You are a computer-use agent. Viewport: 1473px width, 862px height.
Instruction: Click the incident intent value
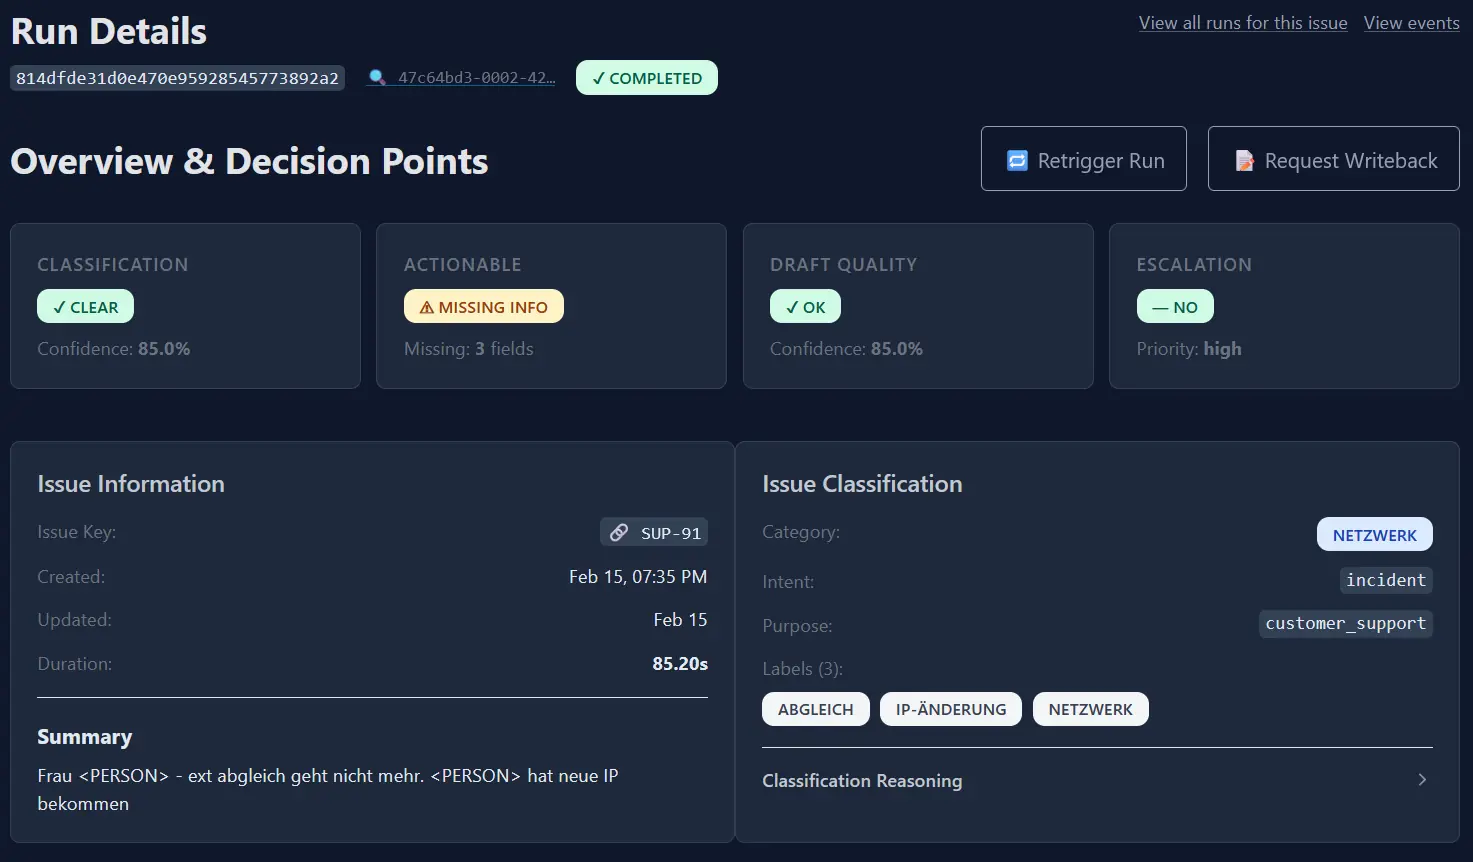[x=1386, y=580]
